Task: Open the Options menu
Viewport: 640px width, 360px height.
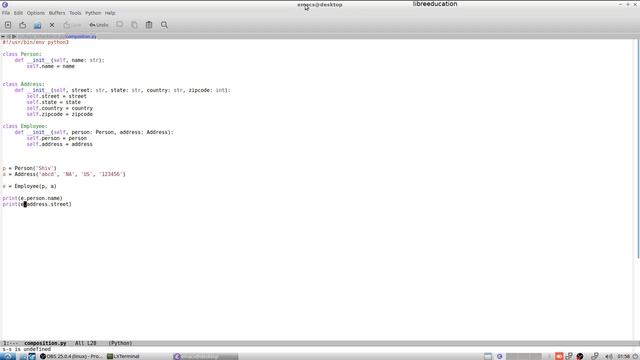Action: [x=36, y=13]
